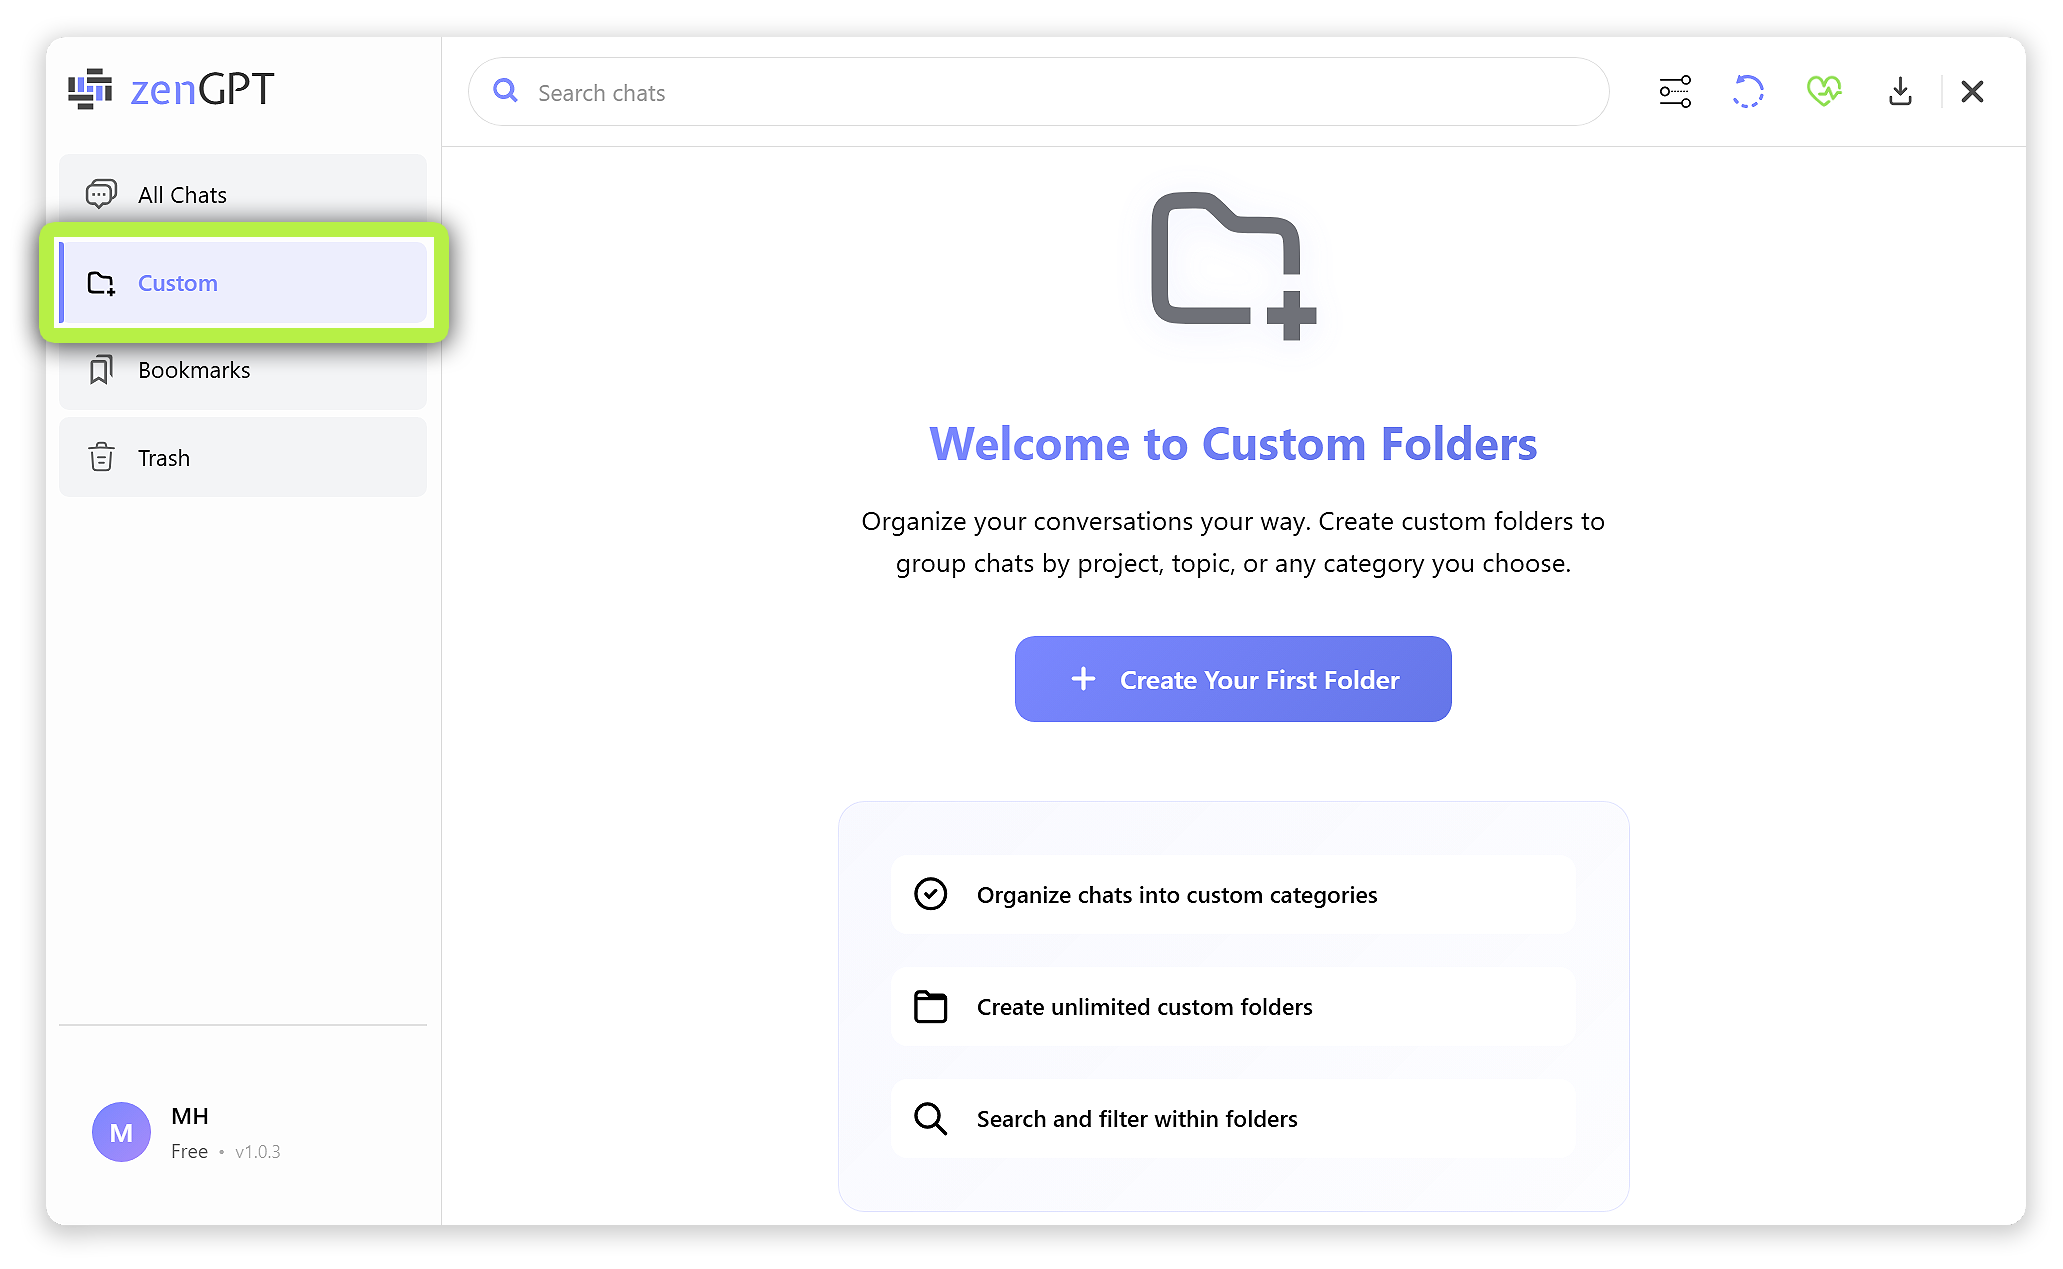Select Search and filter within folders

coord(1137,1119)
